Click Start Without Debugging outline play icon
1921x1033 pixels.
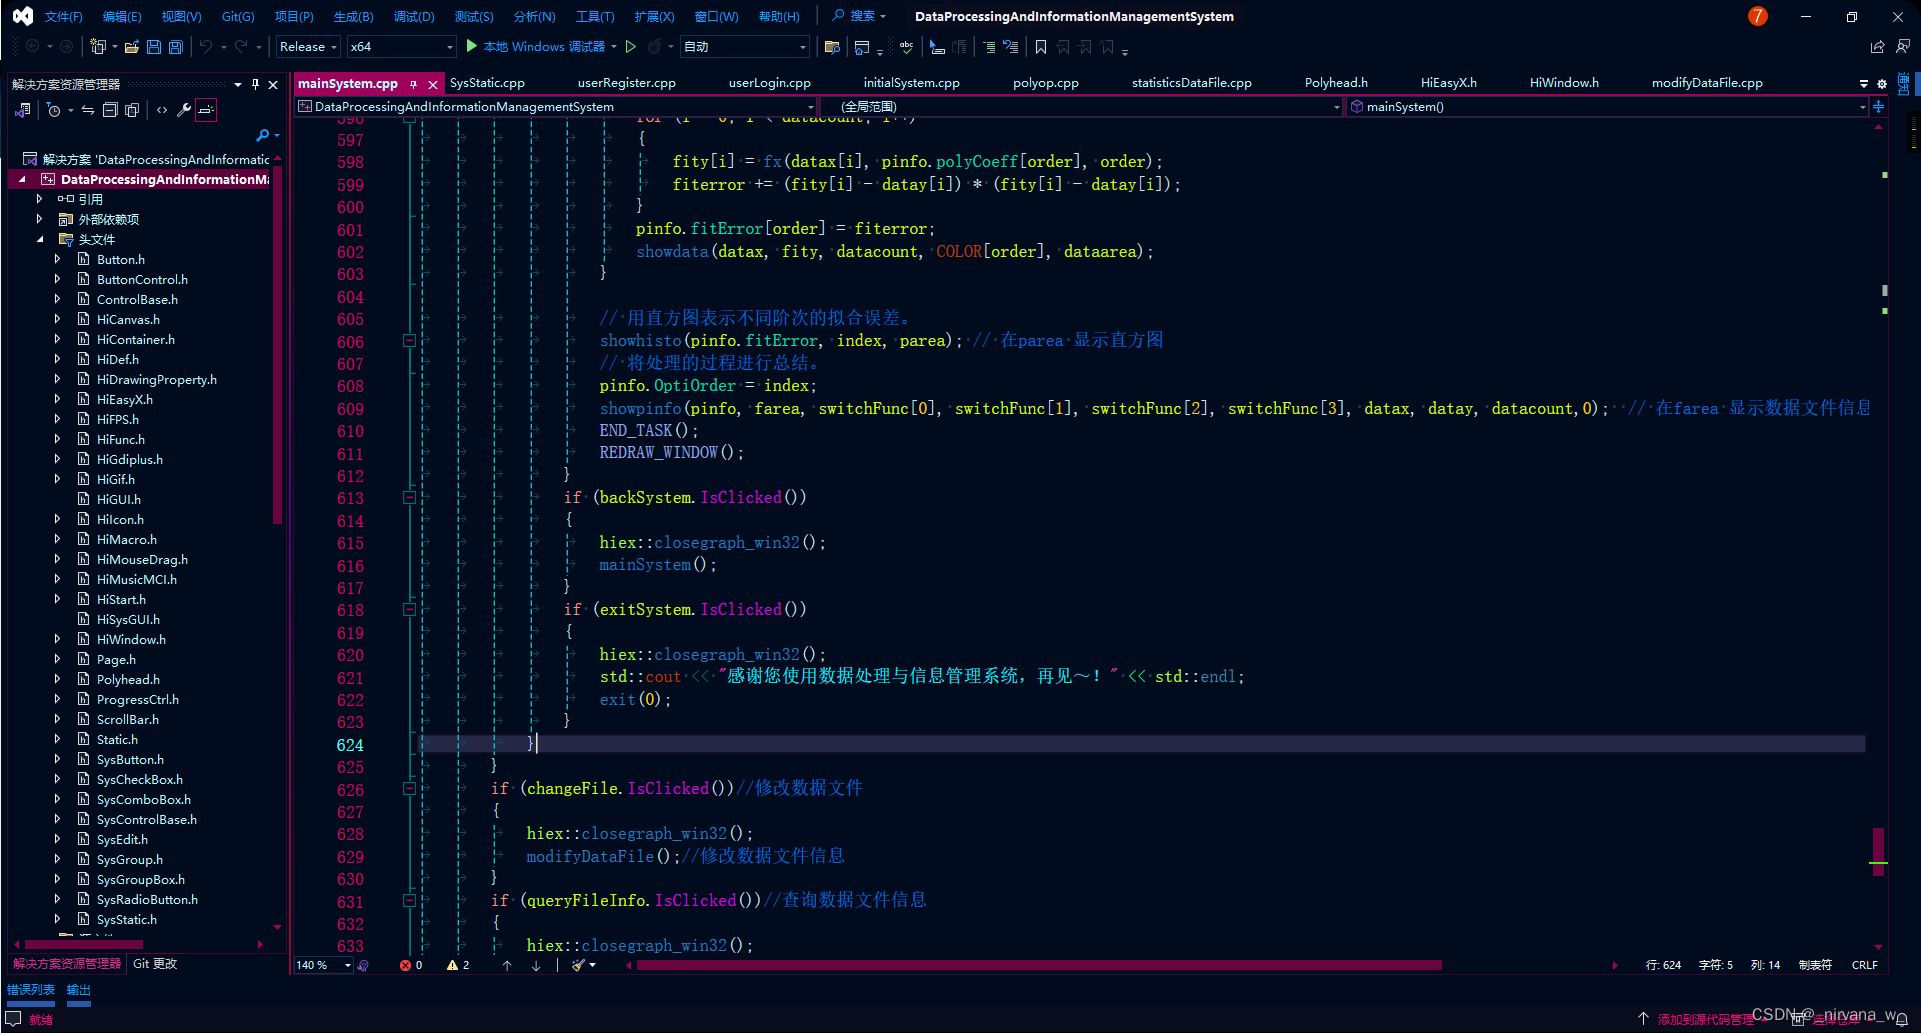(631, 47)
